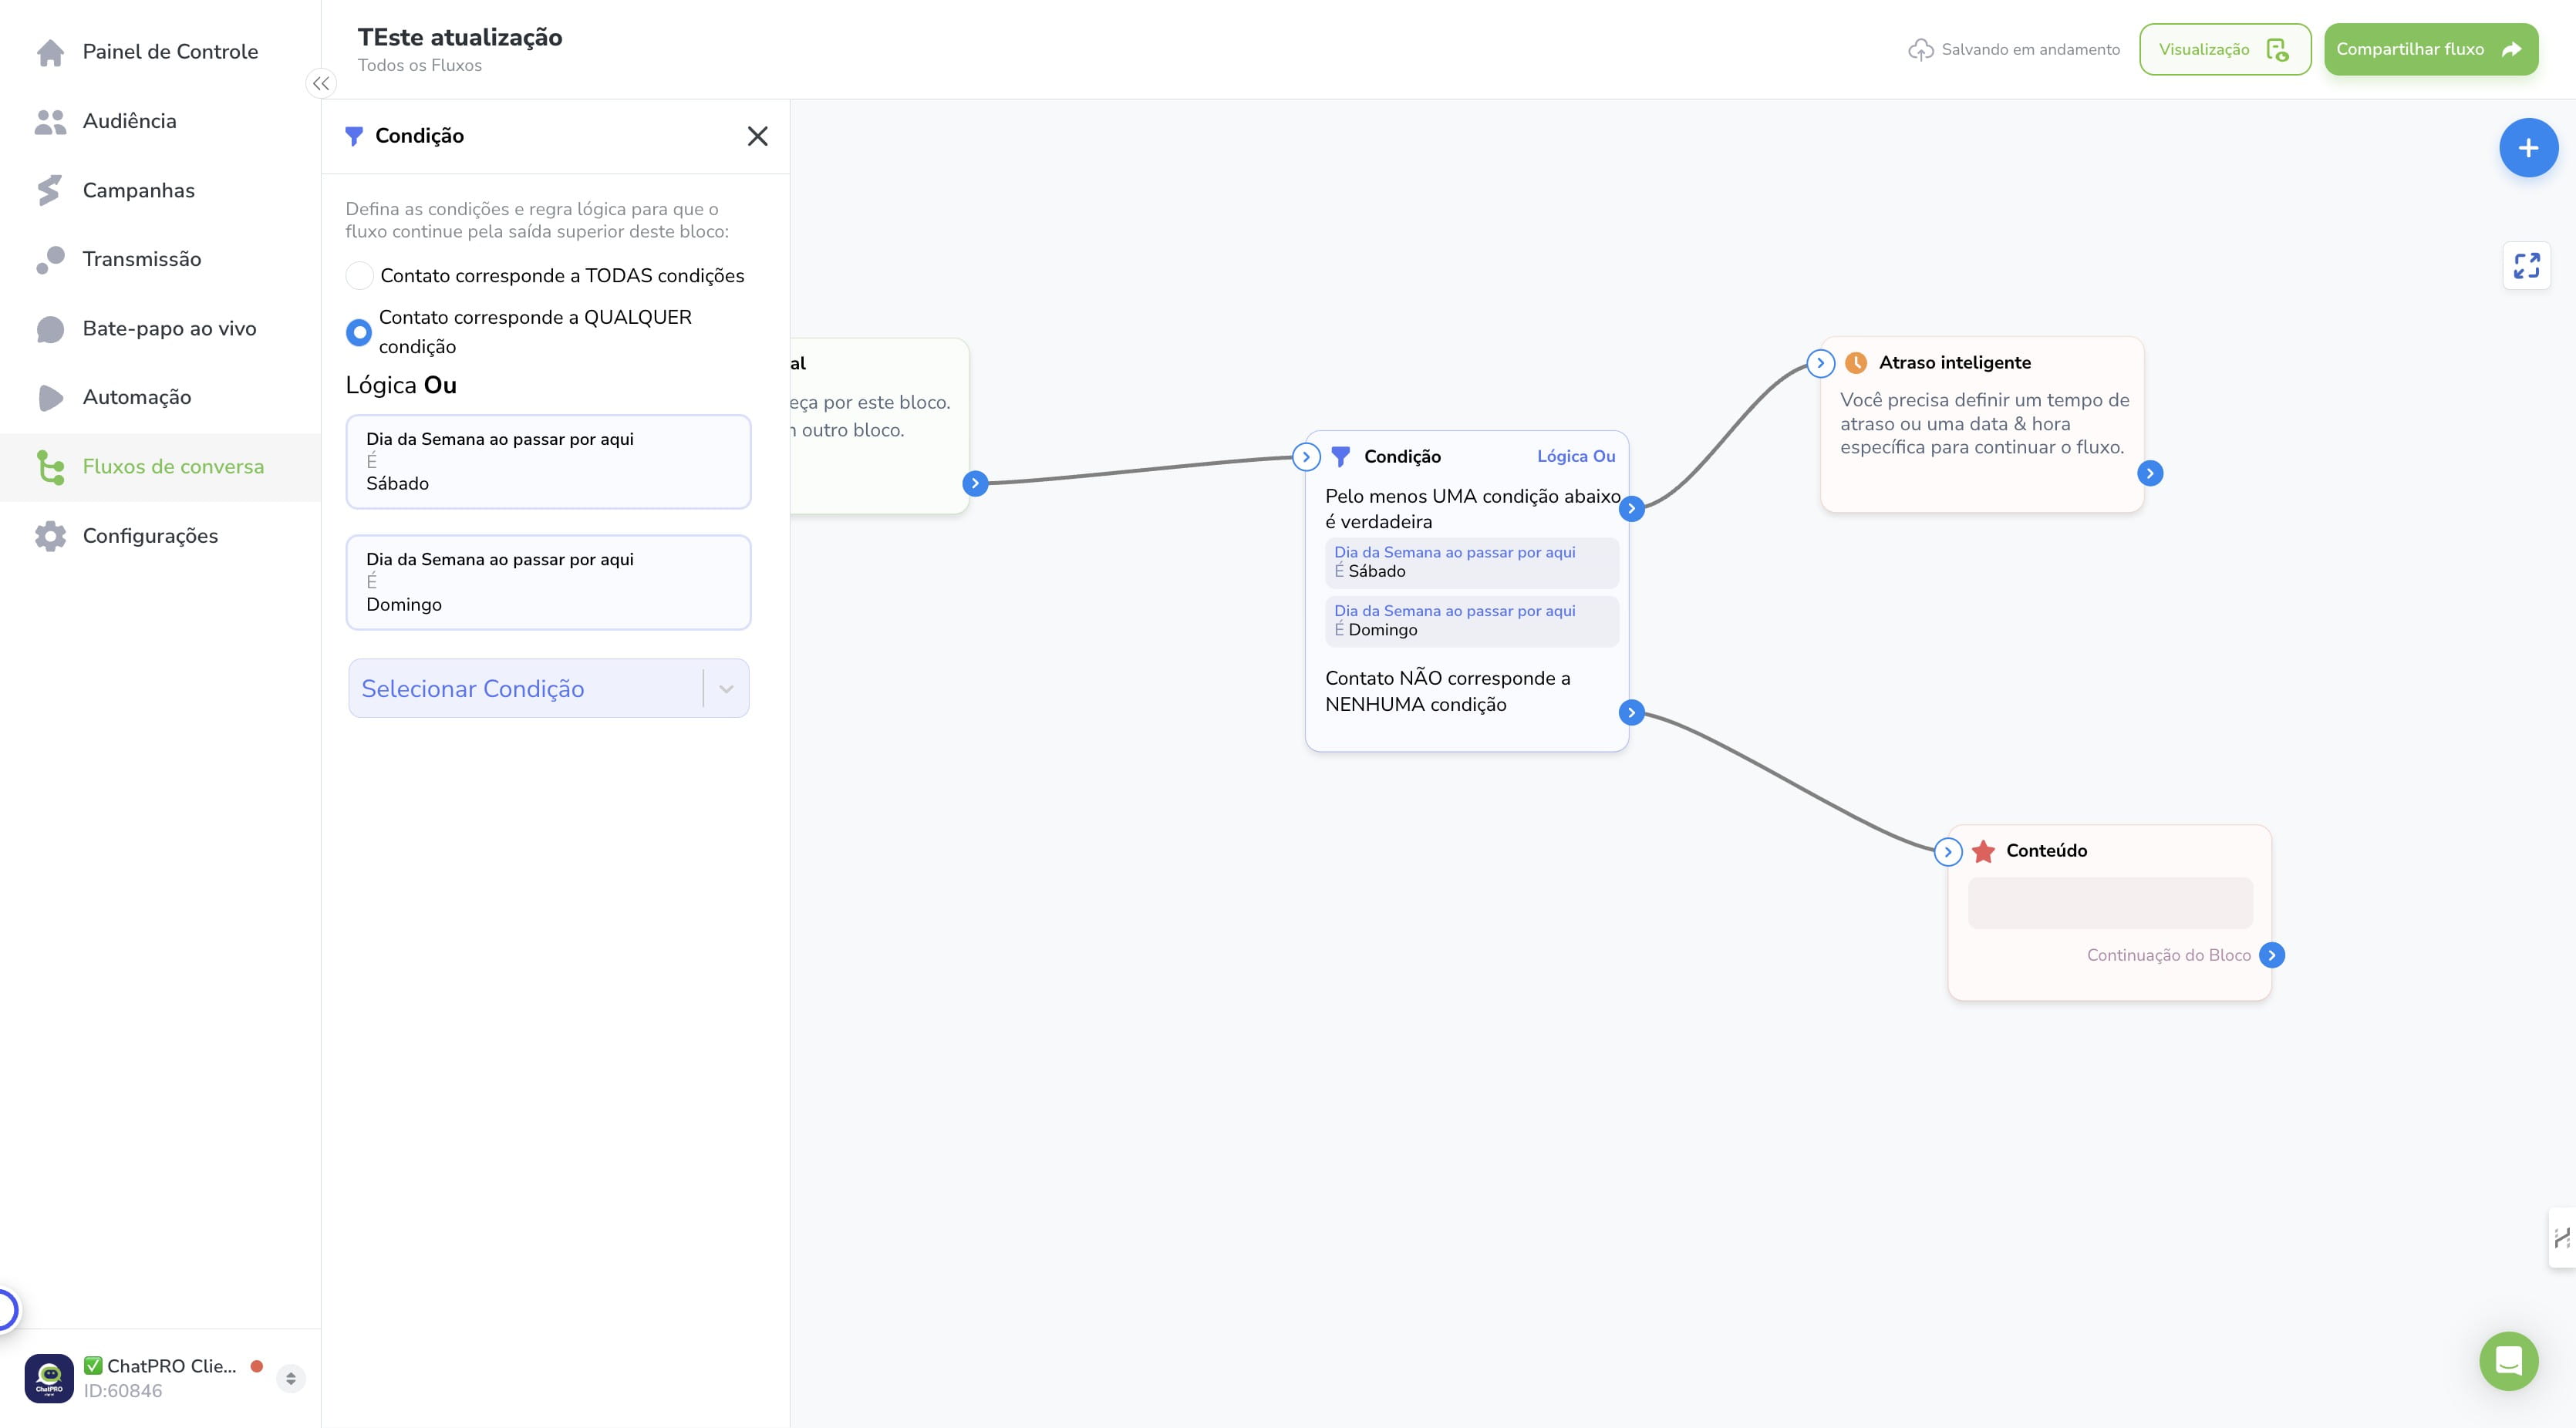Click the fit-to-screen expand icon
2576x1428 pixels.
click(x=2526, y=265)
